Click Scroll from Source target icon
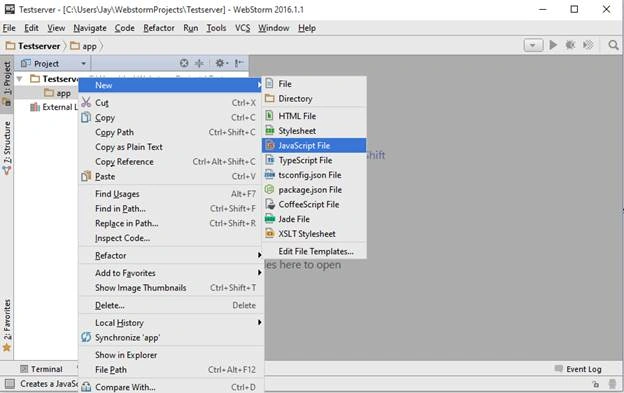 [x=184, y=63]
